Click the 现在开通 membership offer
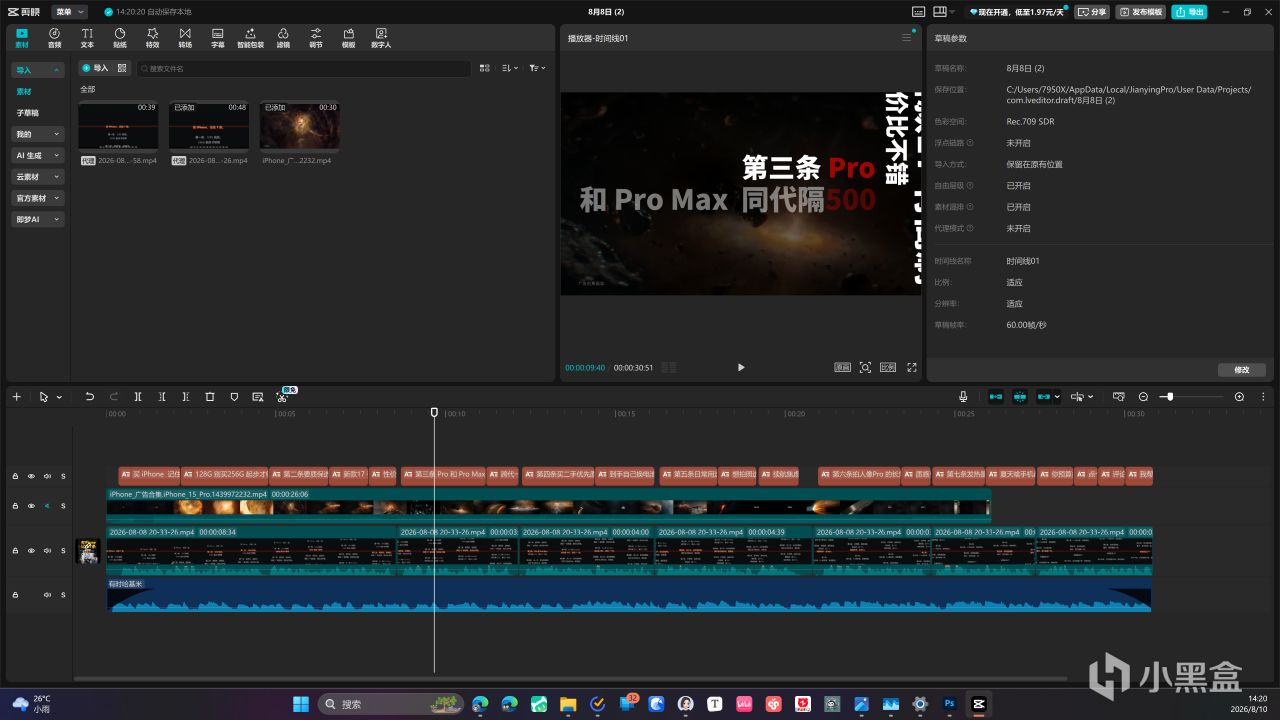The image size is (1280, 720). [1019, 12]
